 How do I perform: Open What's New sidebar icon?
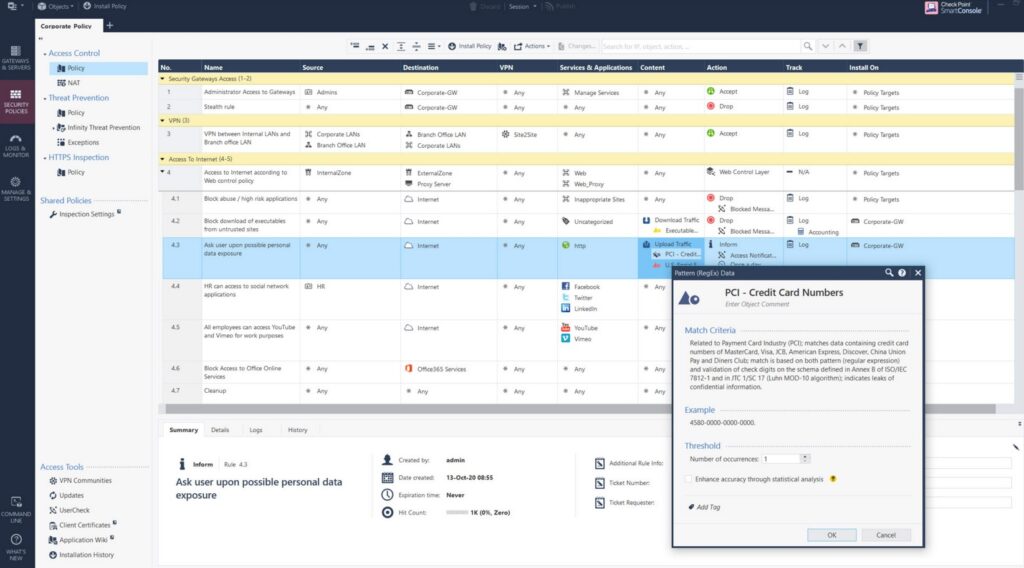[x=16, y=547]
